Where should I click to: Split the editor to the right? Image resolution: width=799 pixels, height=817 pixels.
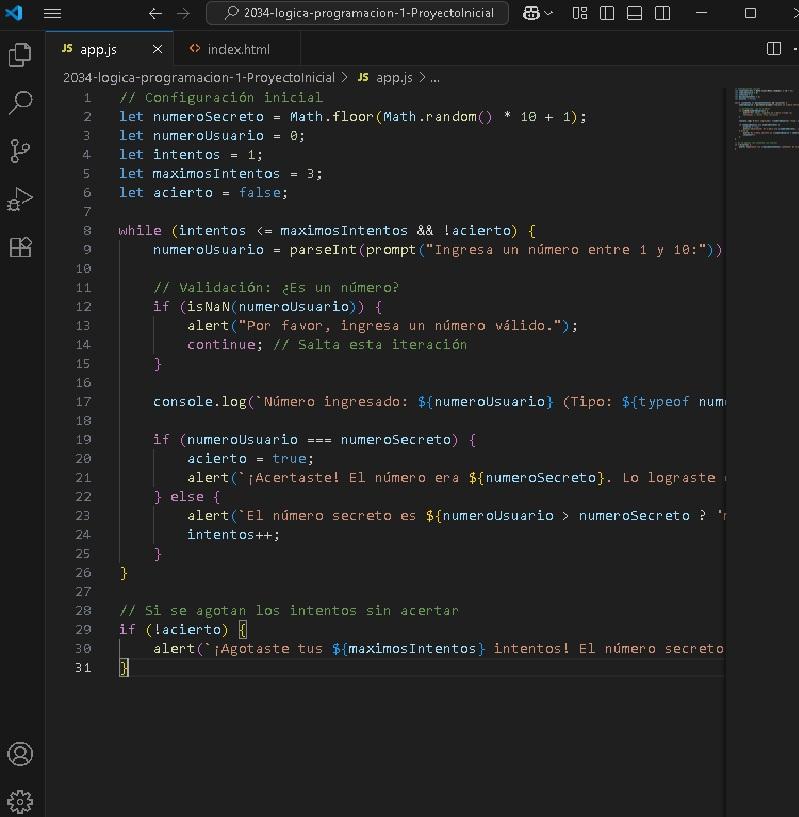[x=774, y=48]
